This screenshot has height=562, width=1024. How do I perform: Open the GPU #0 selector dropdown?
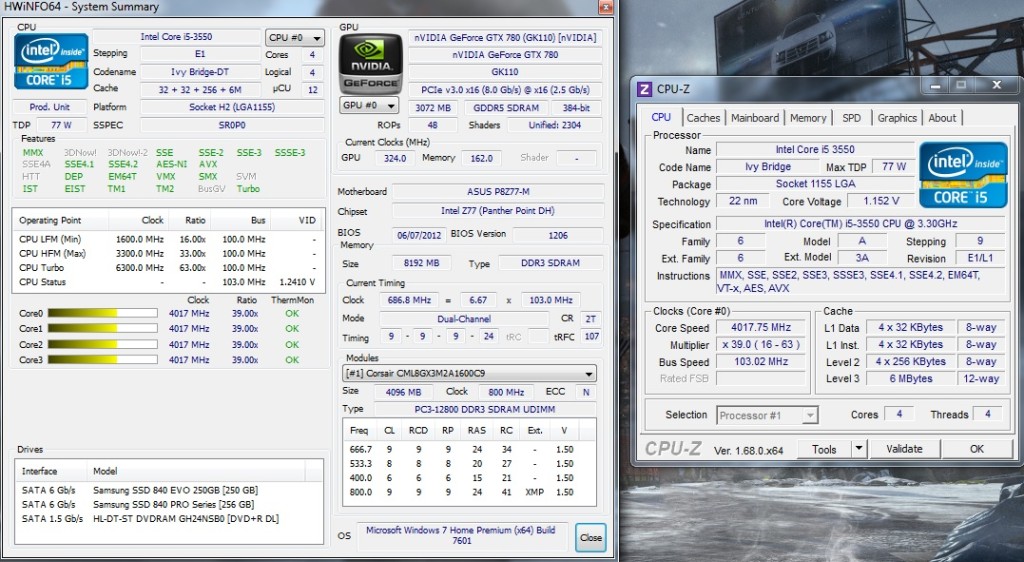click(370, 105)
